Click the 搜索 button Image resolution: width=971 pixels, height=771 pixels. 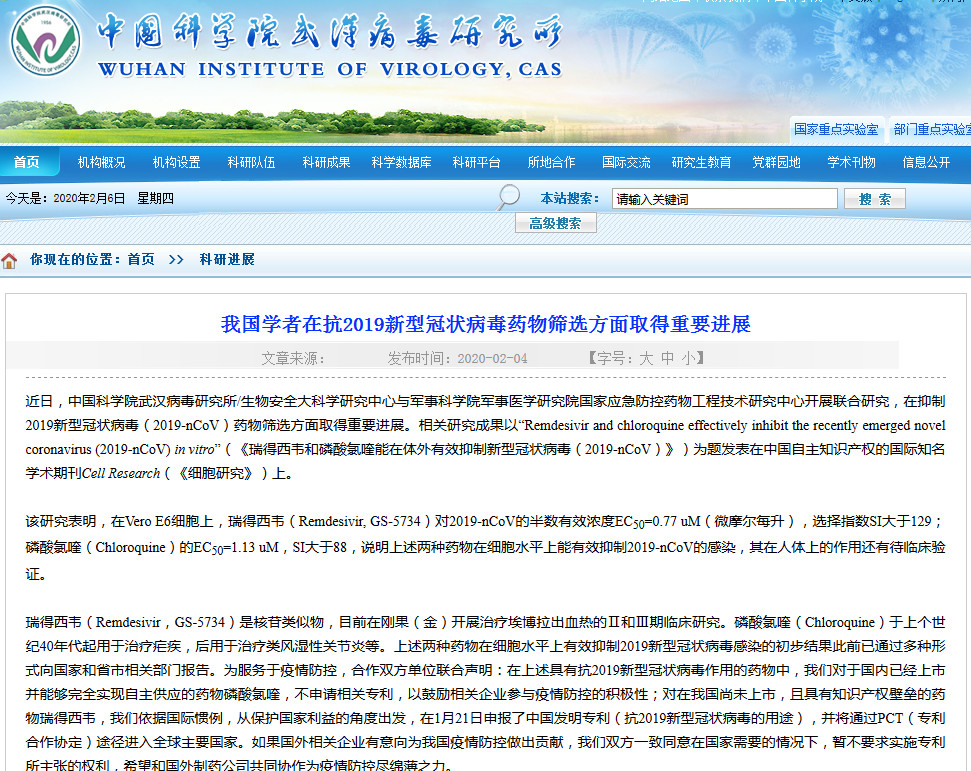click(874, 199)
